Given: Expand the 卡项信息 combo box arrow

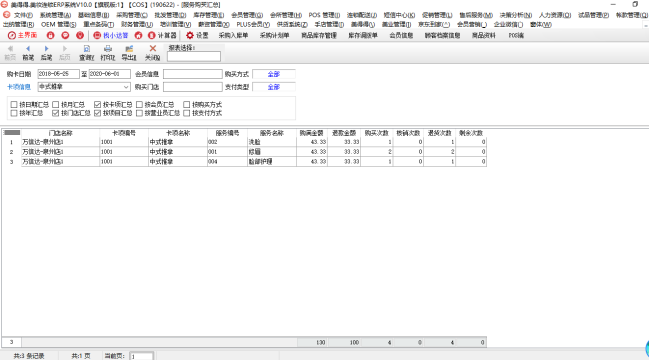Looking at the screenshot, I should pyautogui.click(x=126, y=87).
